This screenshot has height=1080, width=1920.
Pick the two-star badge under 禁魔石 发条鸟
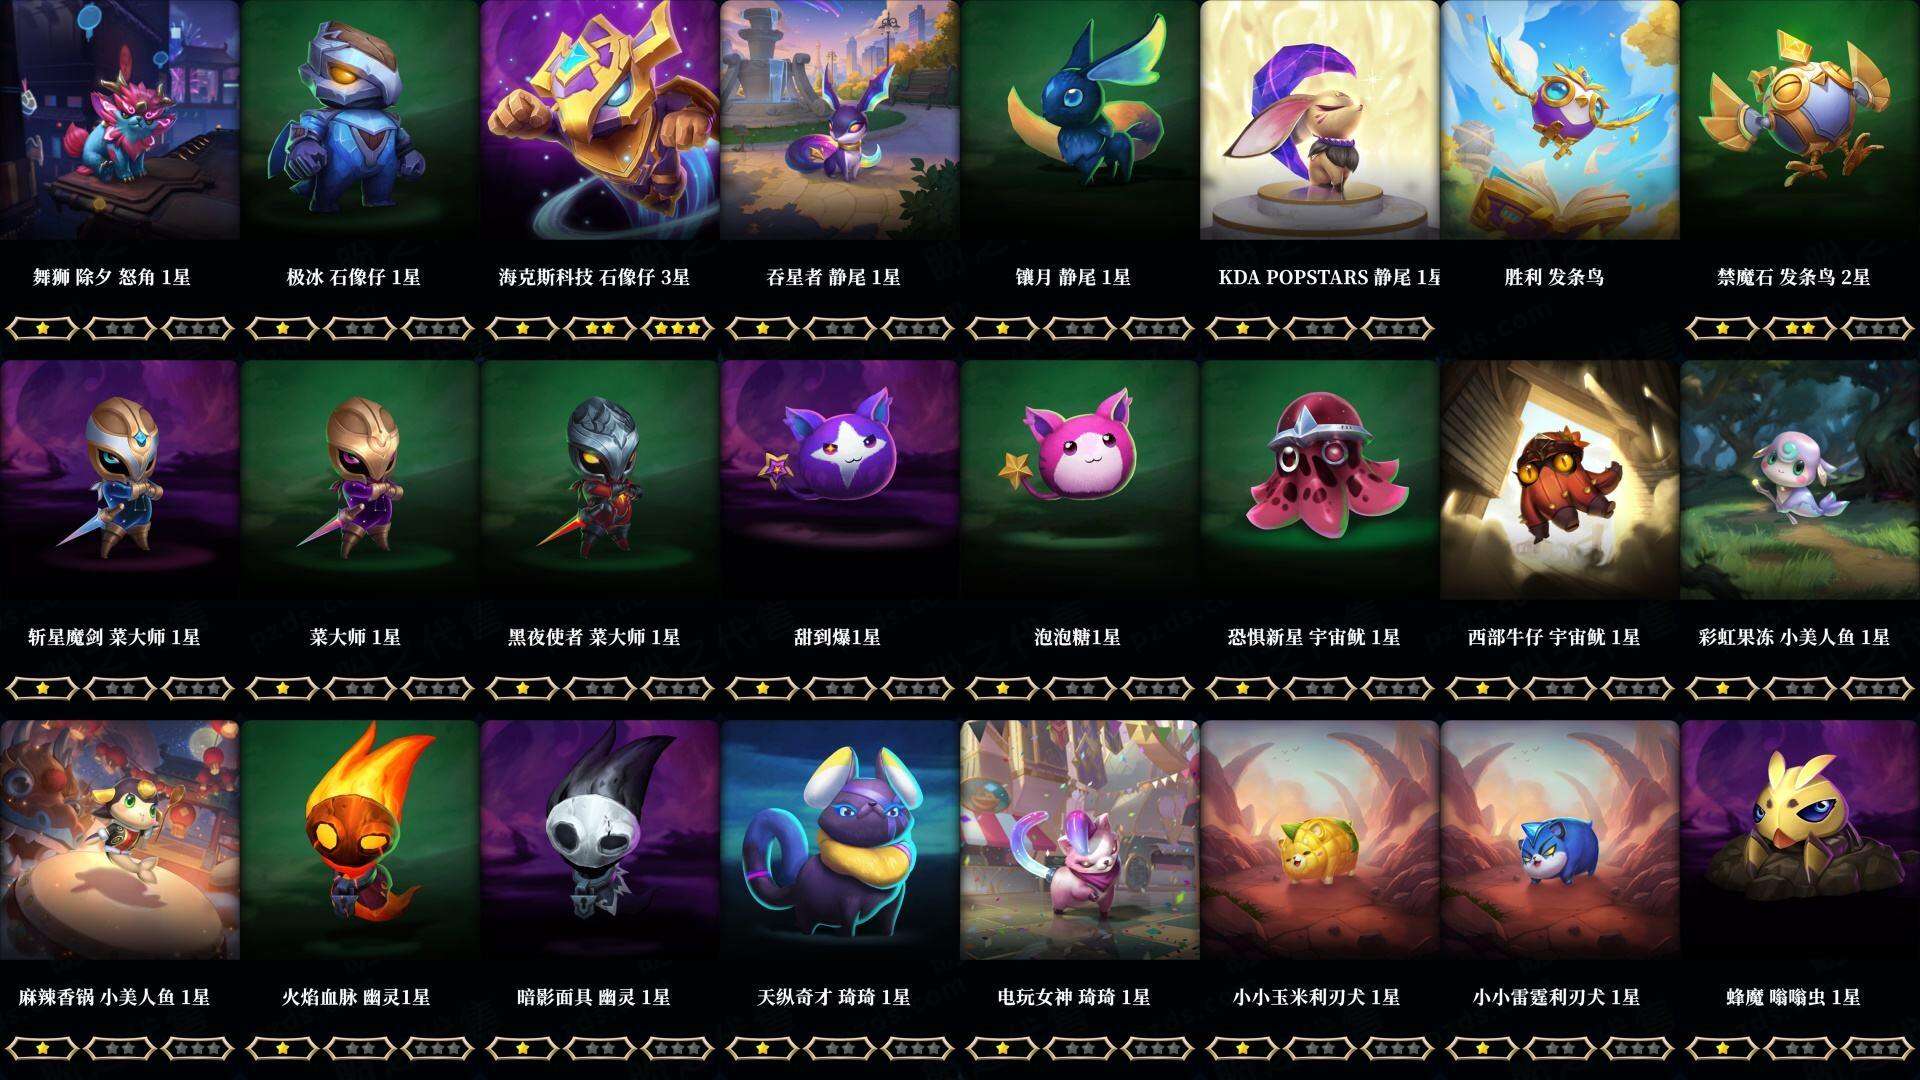tap(1800, 328)
